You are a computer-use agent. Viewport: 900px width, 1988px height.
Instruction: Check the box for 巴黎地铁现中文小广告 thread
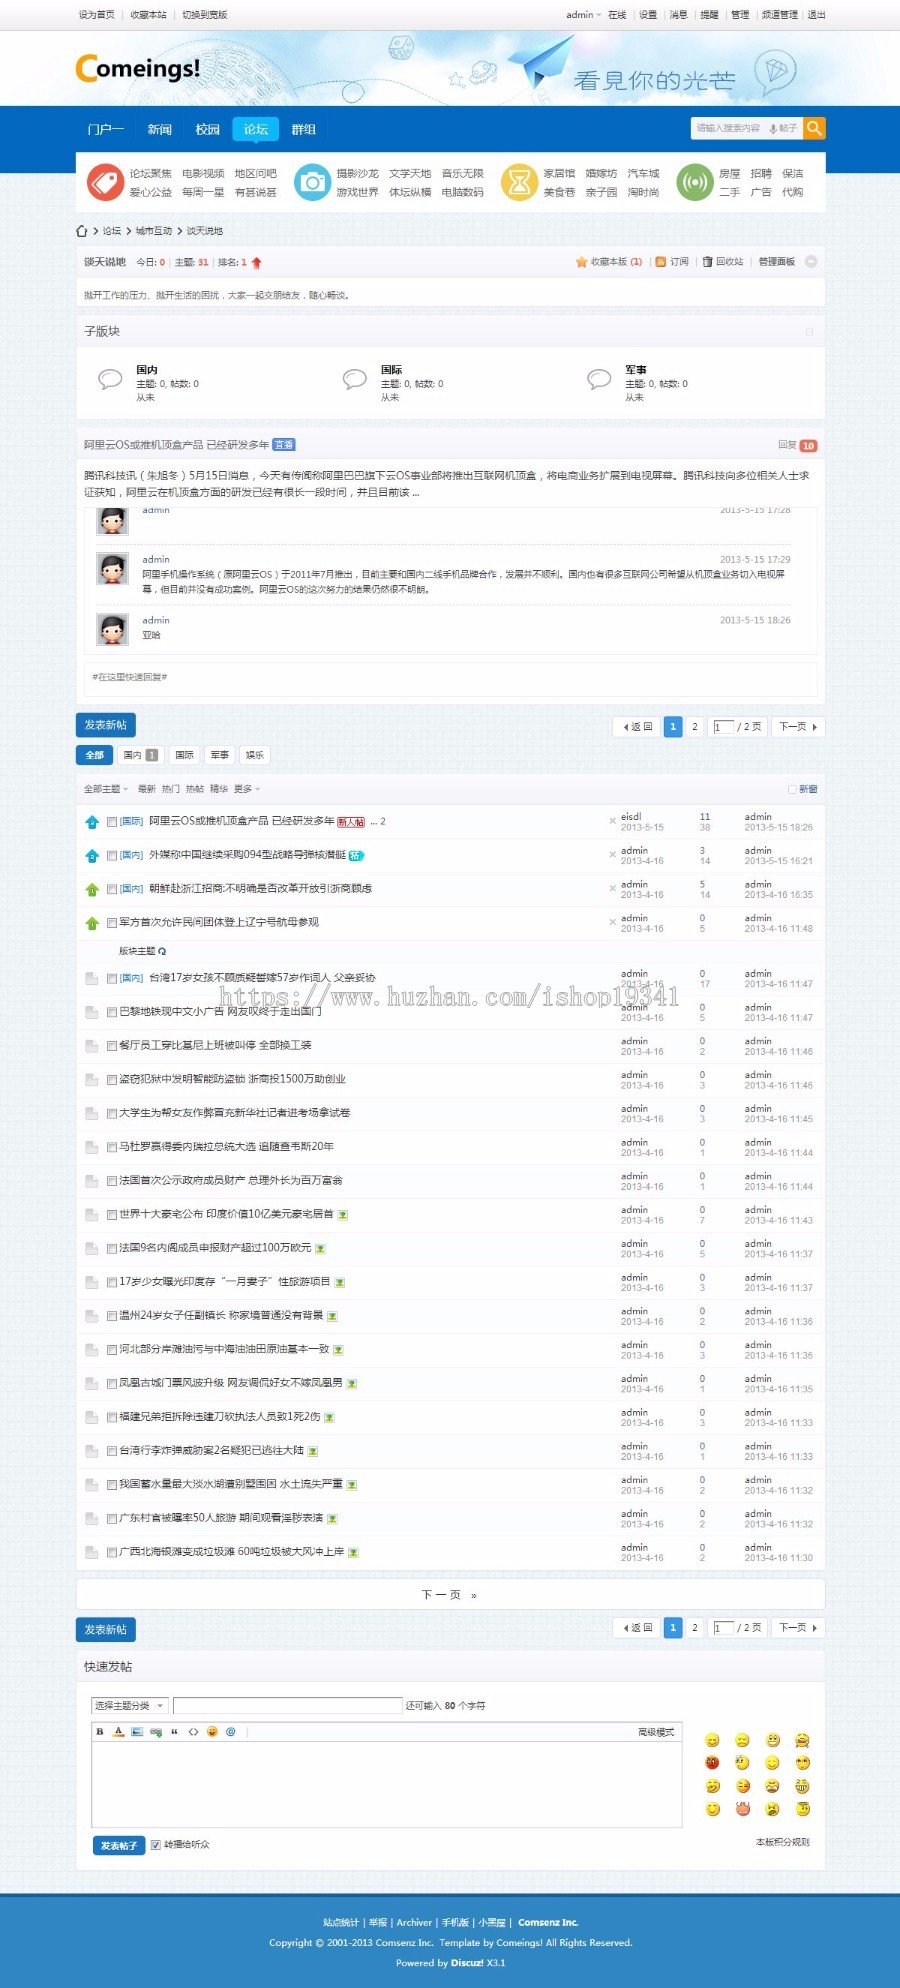point(112,1012)
